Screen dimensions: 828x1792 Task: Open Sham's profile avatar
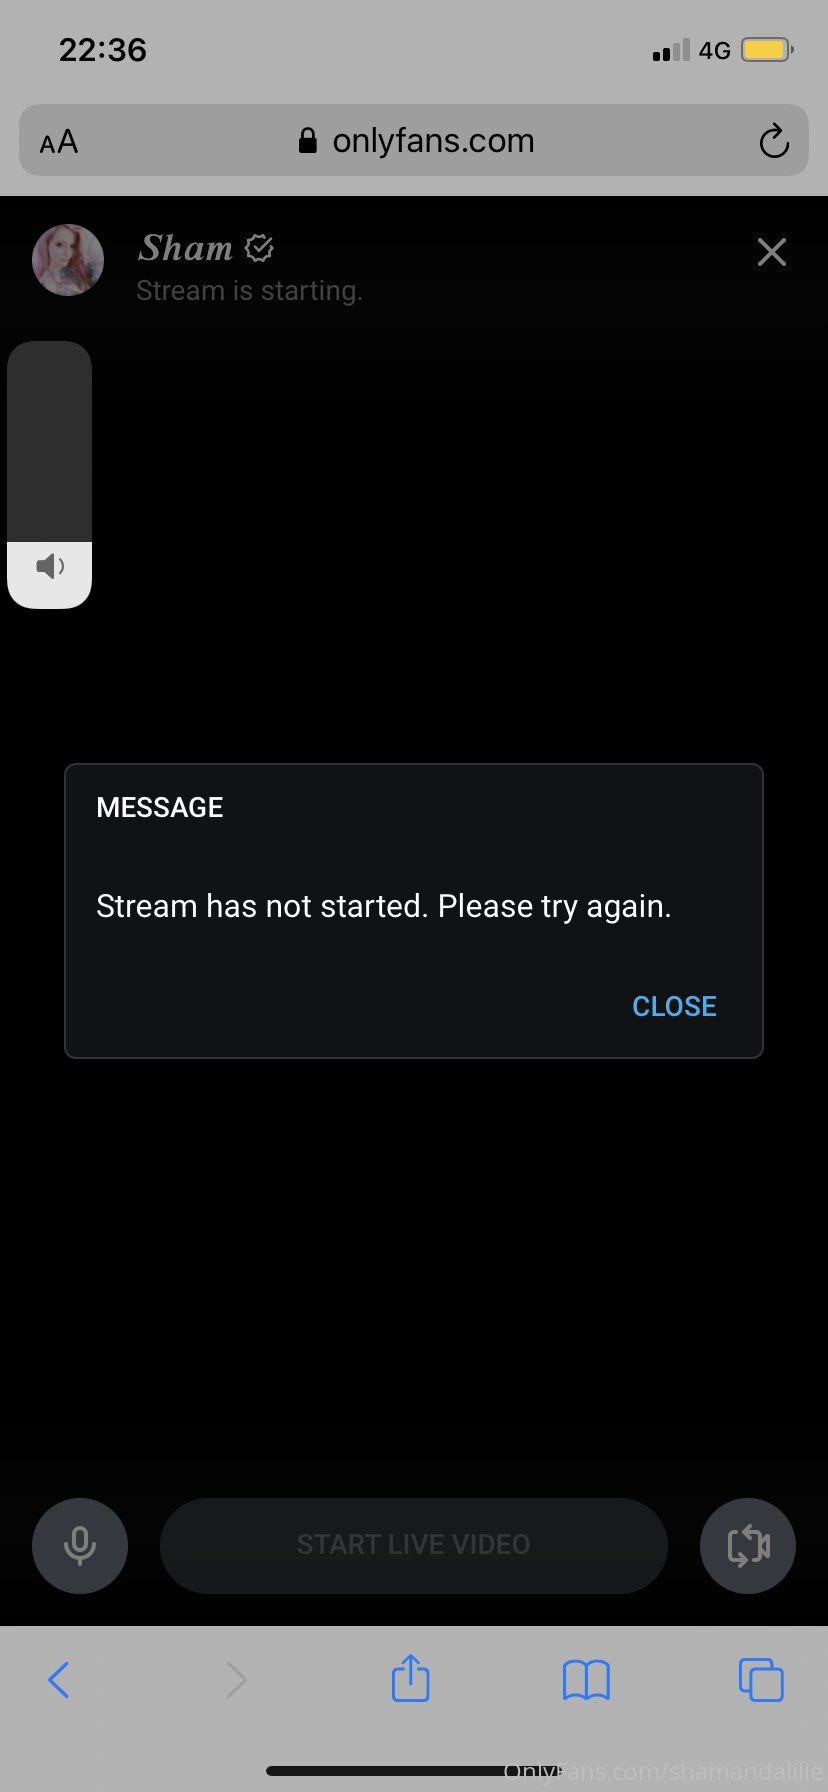tap(68, 260)
